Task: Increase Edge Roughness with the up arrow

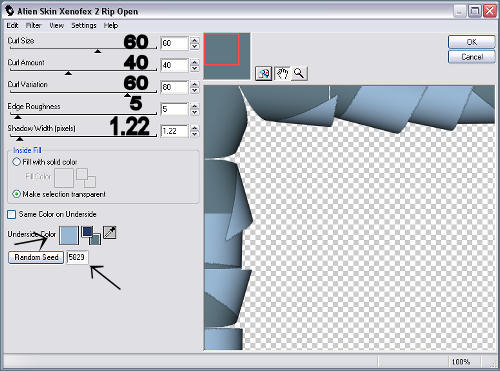Action: [194, 106]
